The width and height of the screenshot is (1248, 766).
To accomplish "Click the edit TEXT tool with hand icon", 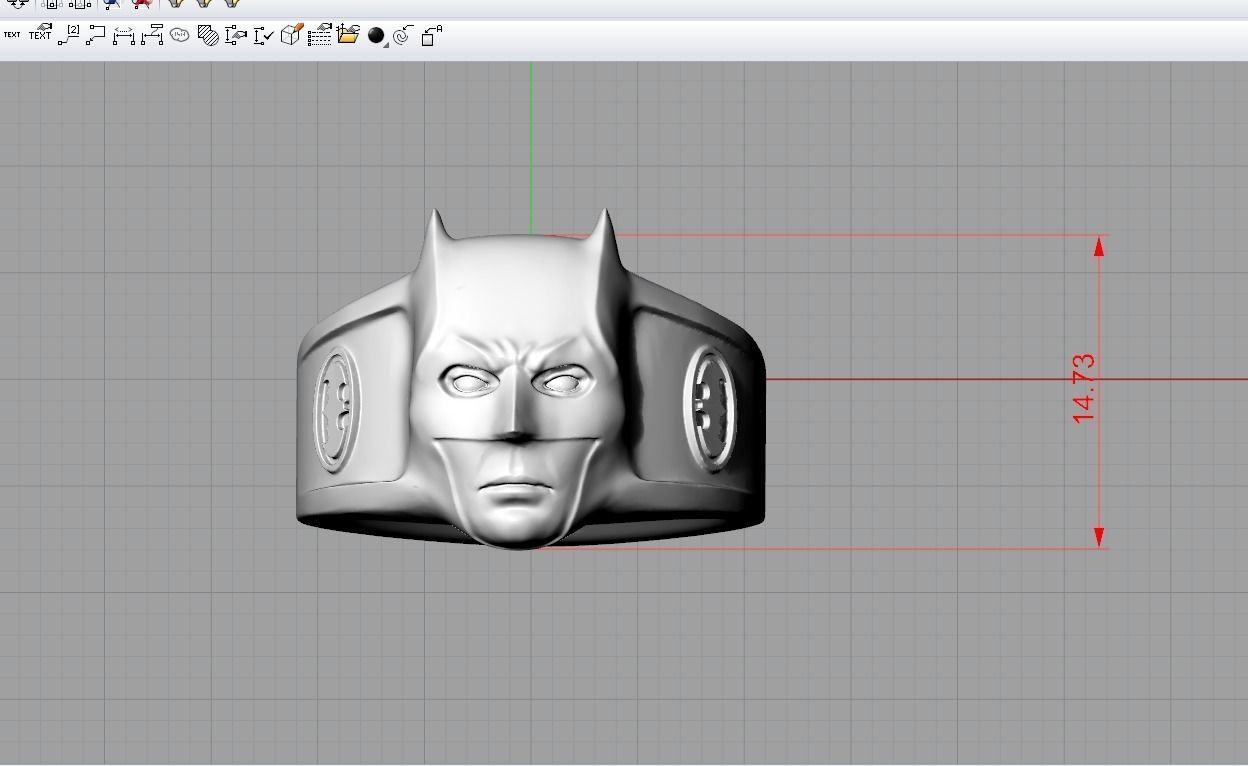I will pos(40,34).
